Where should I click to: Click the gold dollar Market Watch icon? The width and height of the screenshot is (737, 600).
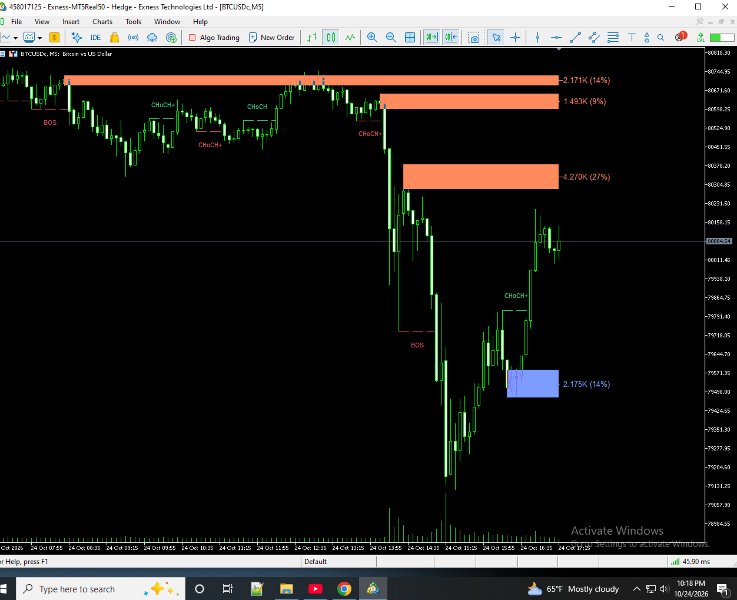tap(55, 38)
